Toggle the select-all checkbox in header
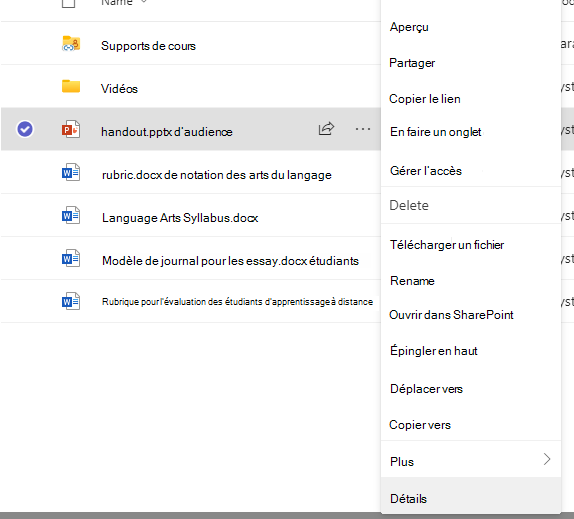 (68, 3)
